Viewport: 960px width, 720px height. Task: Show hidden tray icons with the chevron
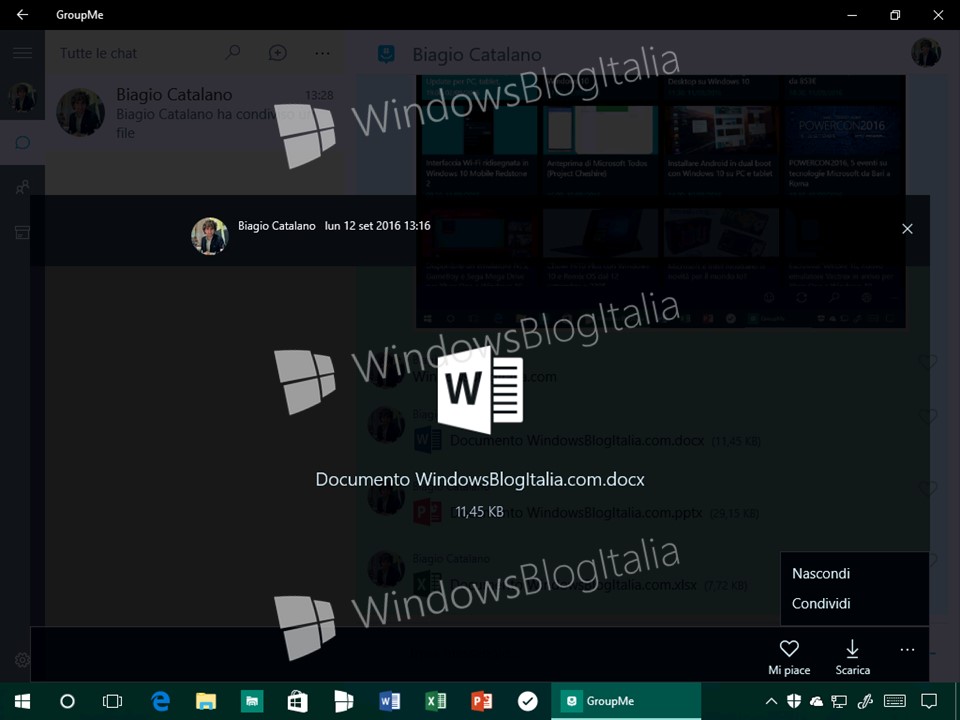[771, 701]
